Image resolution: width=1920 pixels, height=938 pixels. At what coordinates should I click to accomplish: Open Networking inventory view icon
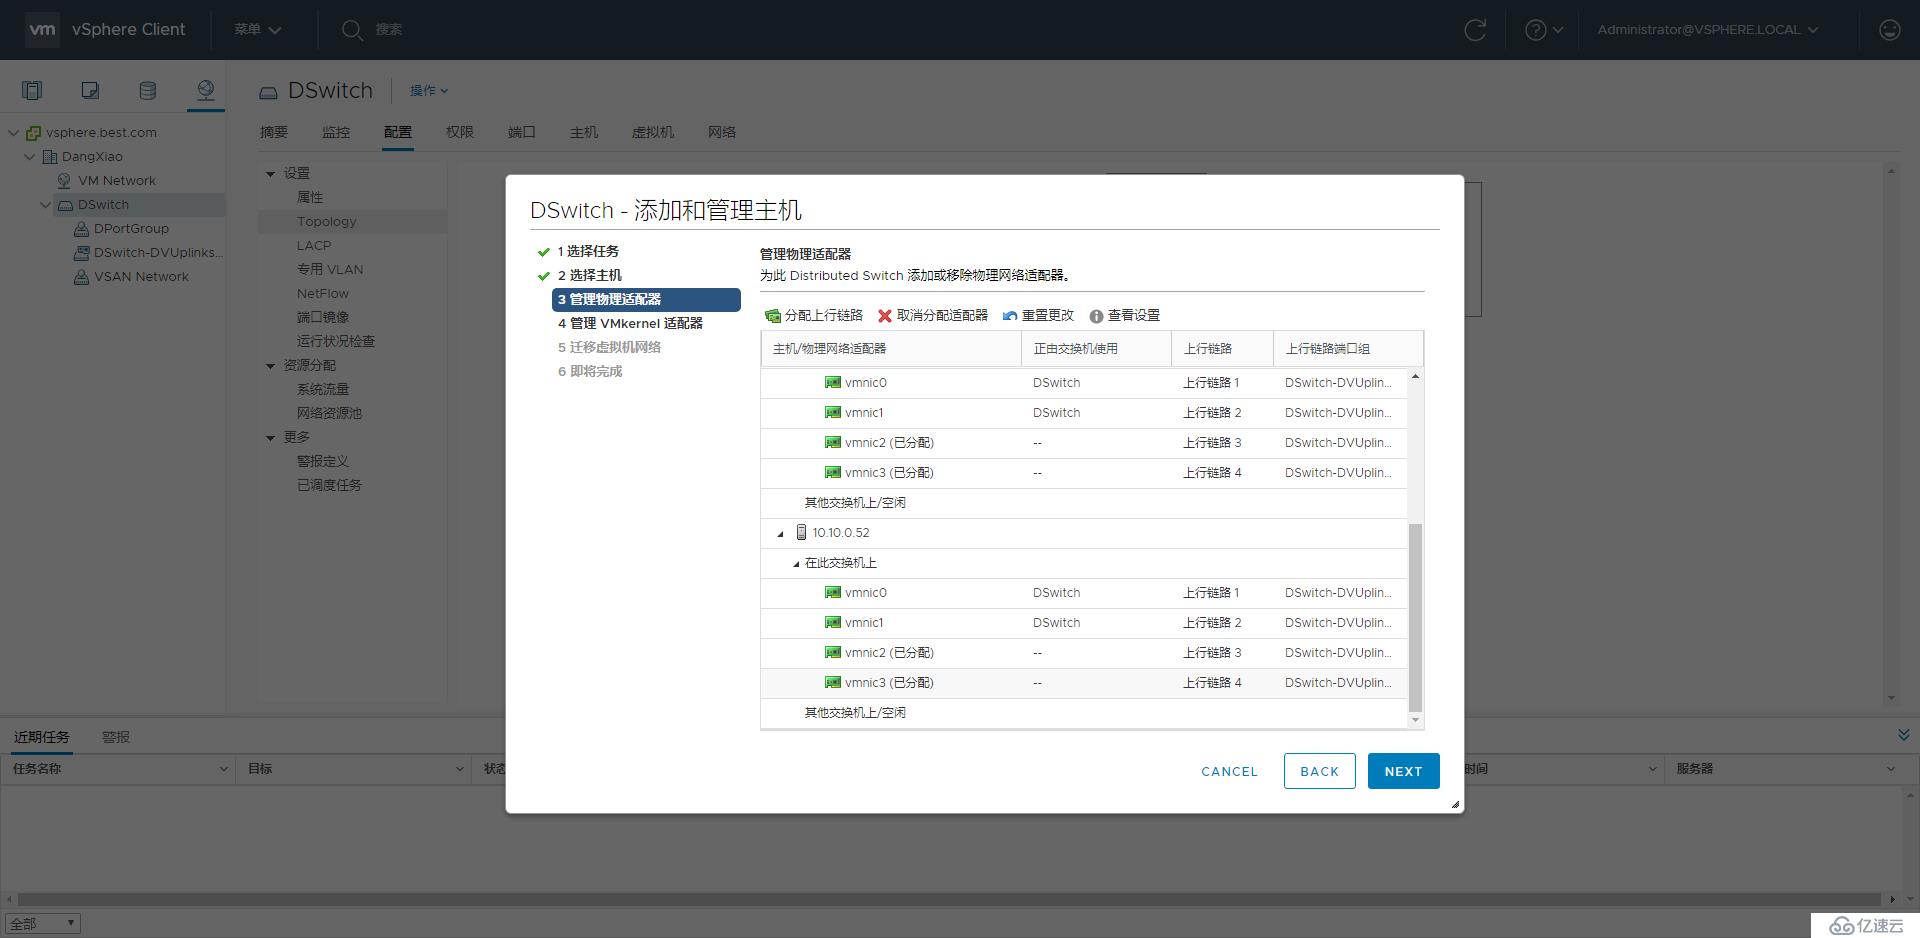coord(205,90)
